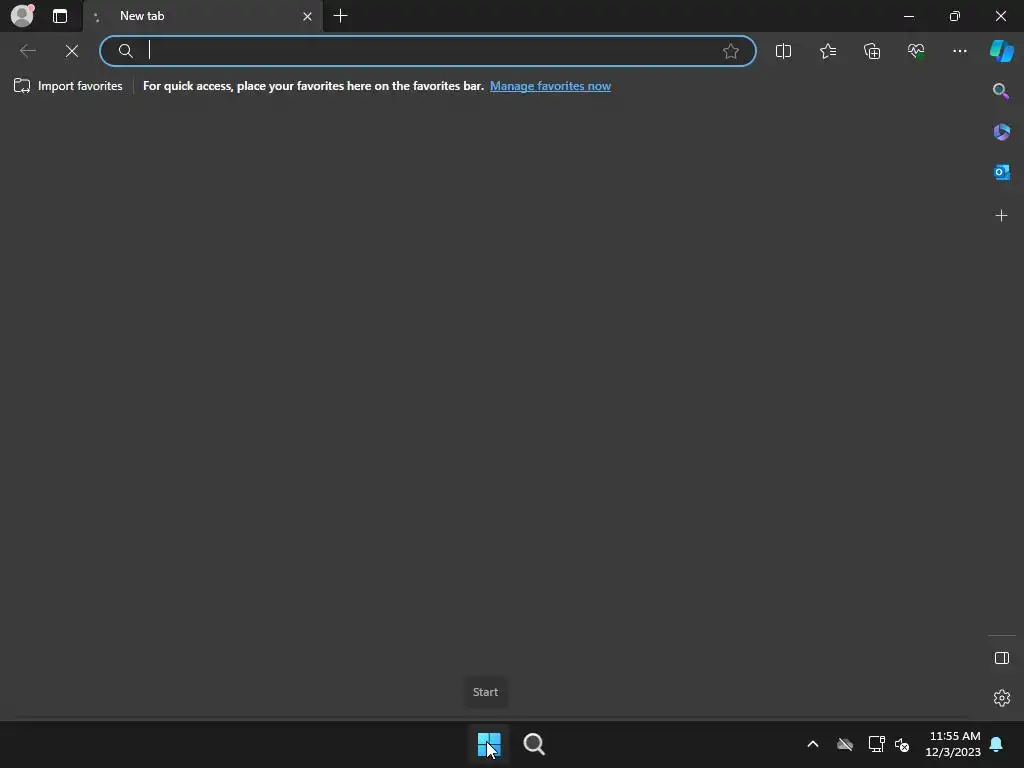Viewport: 1024px width, 768px height.
Task: Minimize the Edge window
Action: [x=908, y=16]
